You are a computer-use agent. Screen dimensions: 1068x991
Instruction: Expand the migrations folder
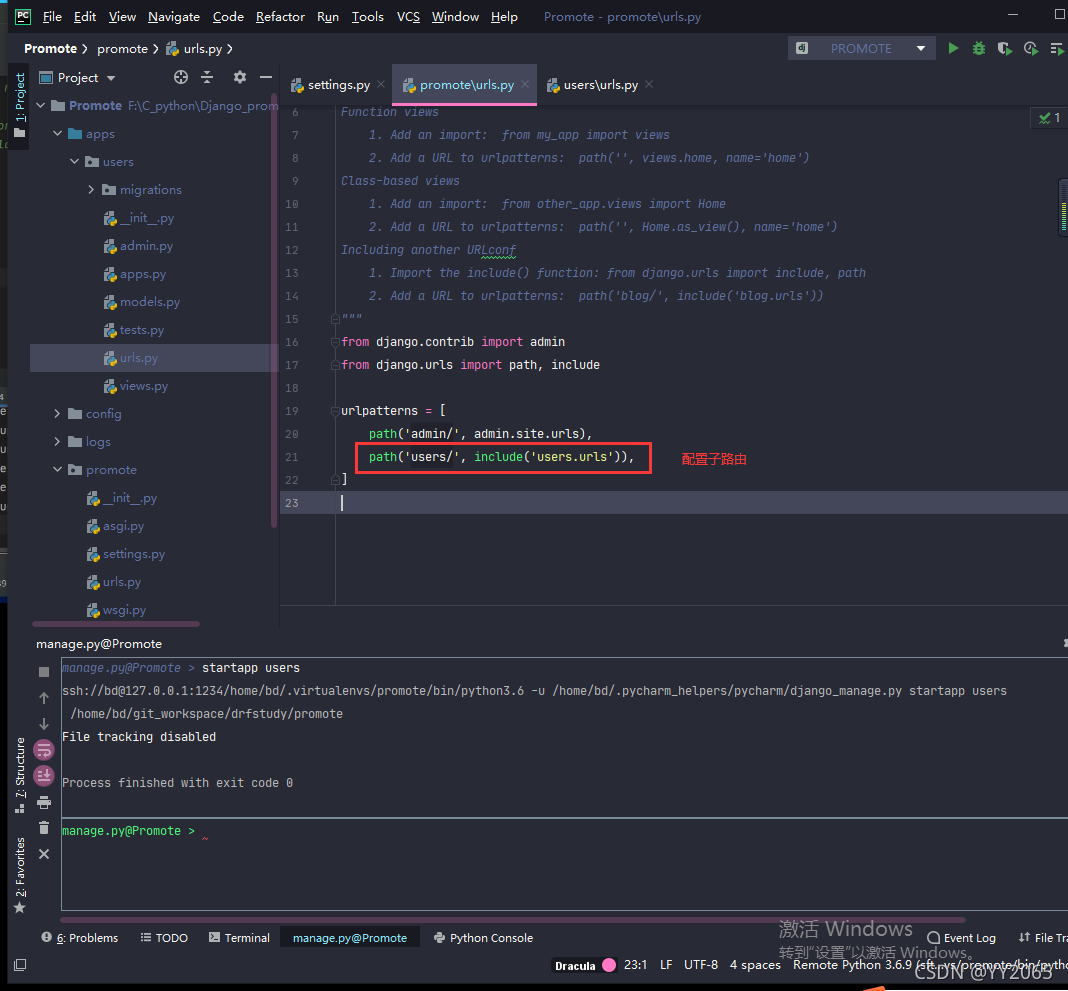[x=91, y=189]
